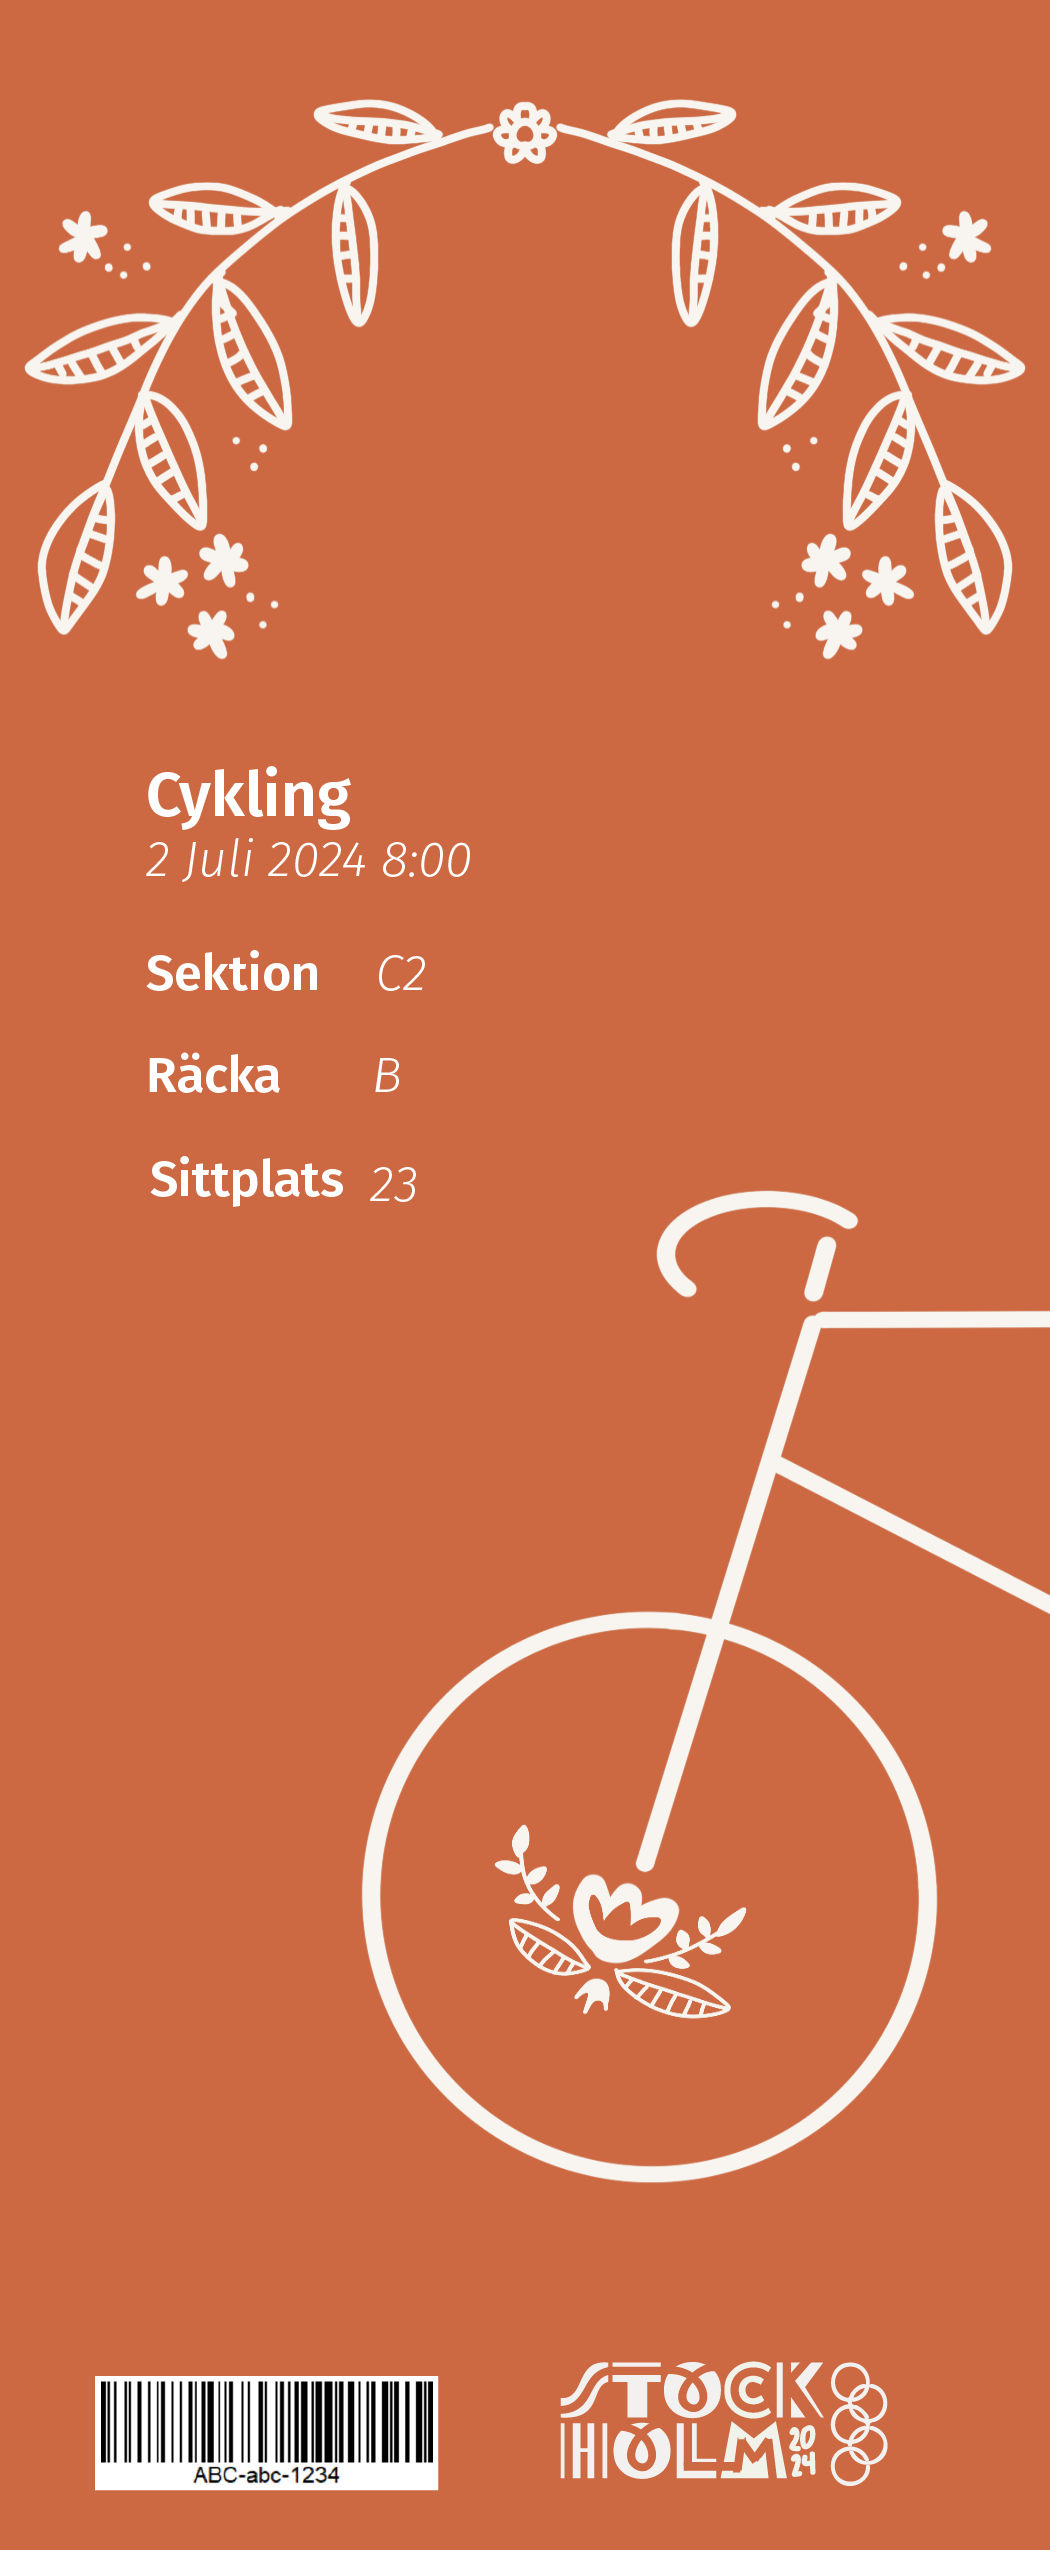1050x2550 pixels.
Task: Click the Sittplats label
Action: [x=246, y=1179]
